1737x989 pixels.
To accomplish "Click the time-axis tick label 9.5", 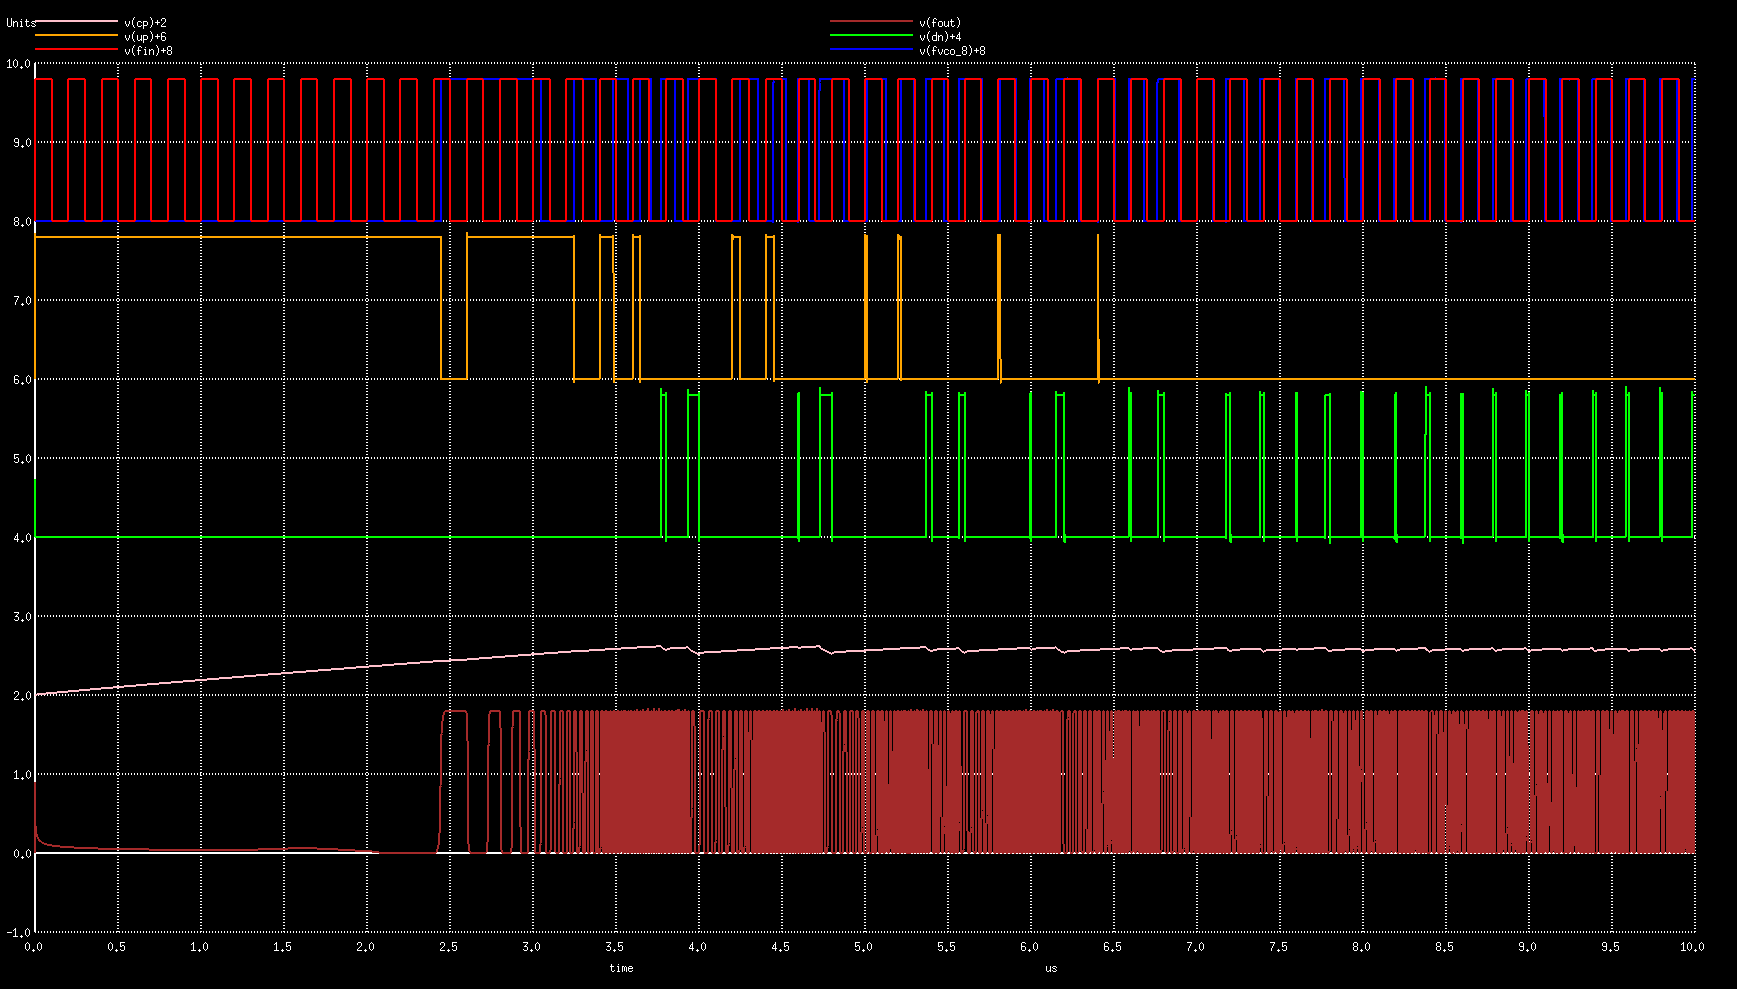I will (1611, 947).
